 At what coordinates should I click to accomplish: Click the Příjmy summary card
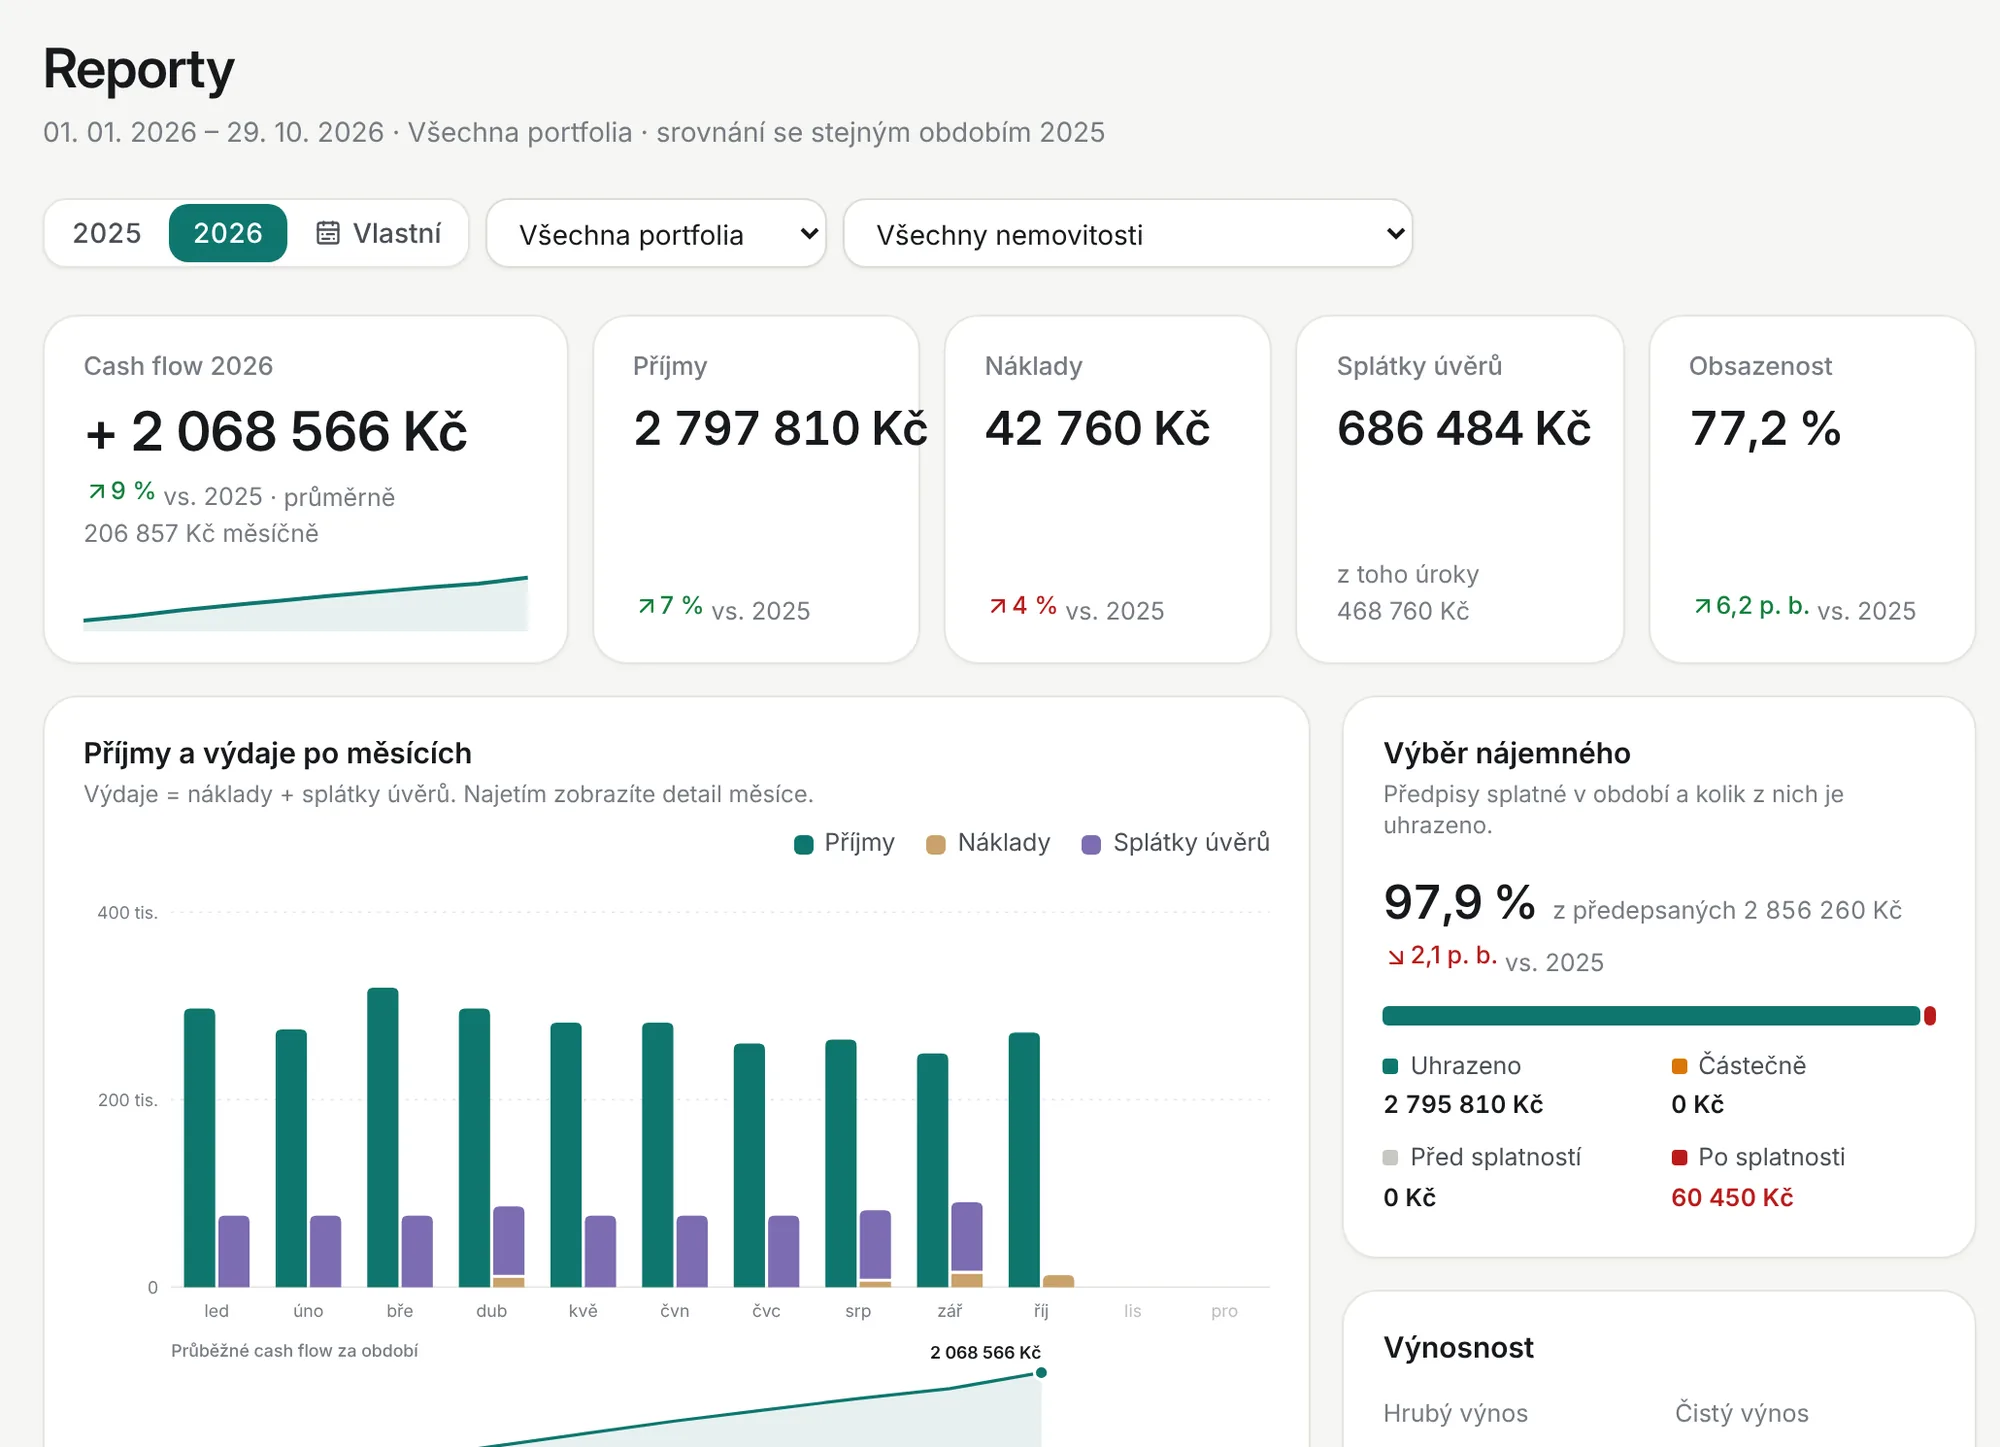click(x=756, y=489)
